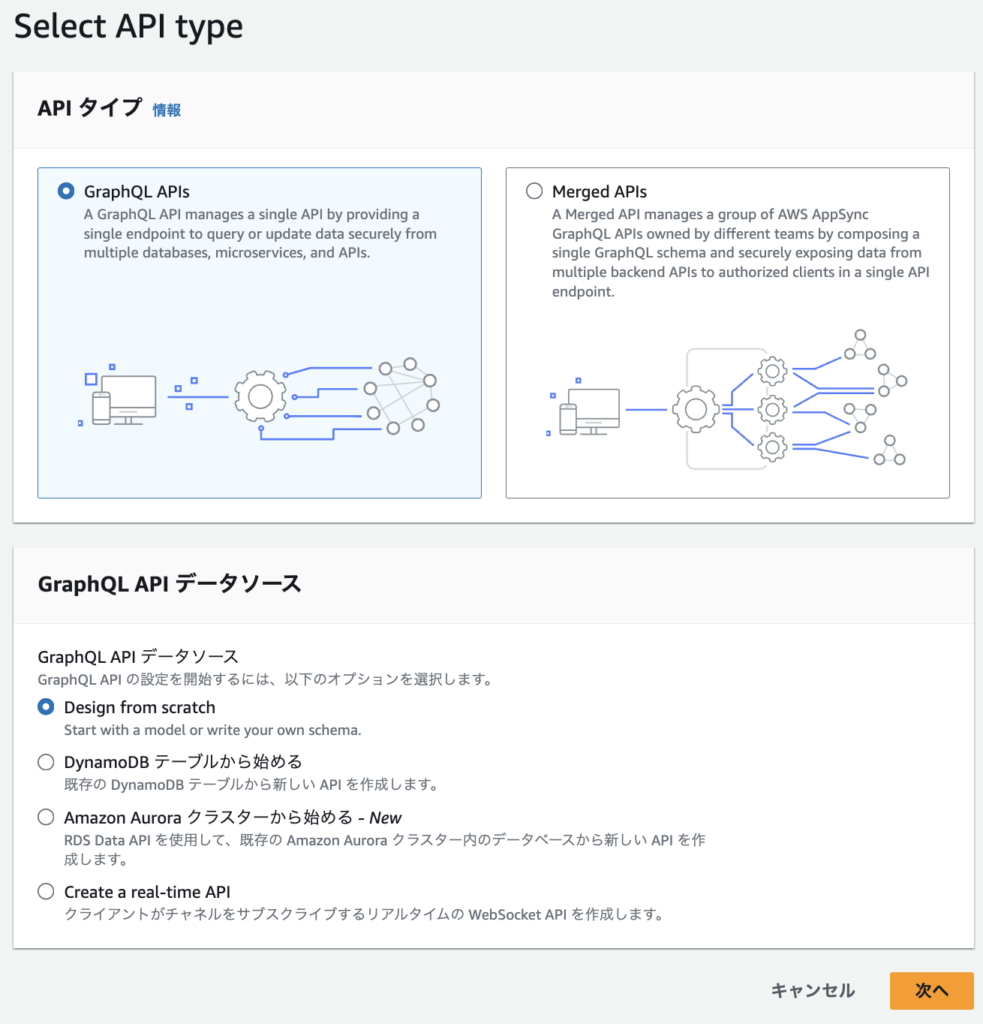This screenshot has height=1024, width=983.
Task: Choose the Create a real-time API option
Action: (45, 891)
